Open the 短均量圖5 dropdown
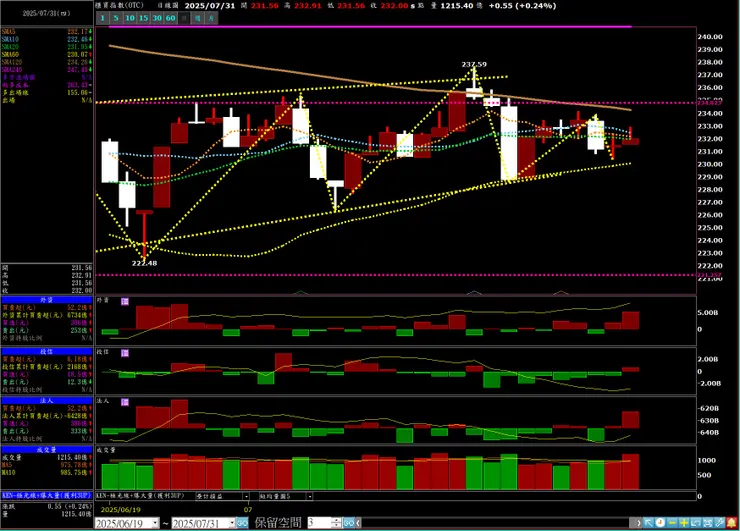 309,496
